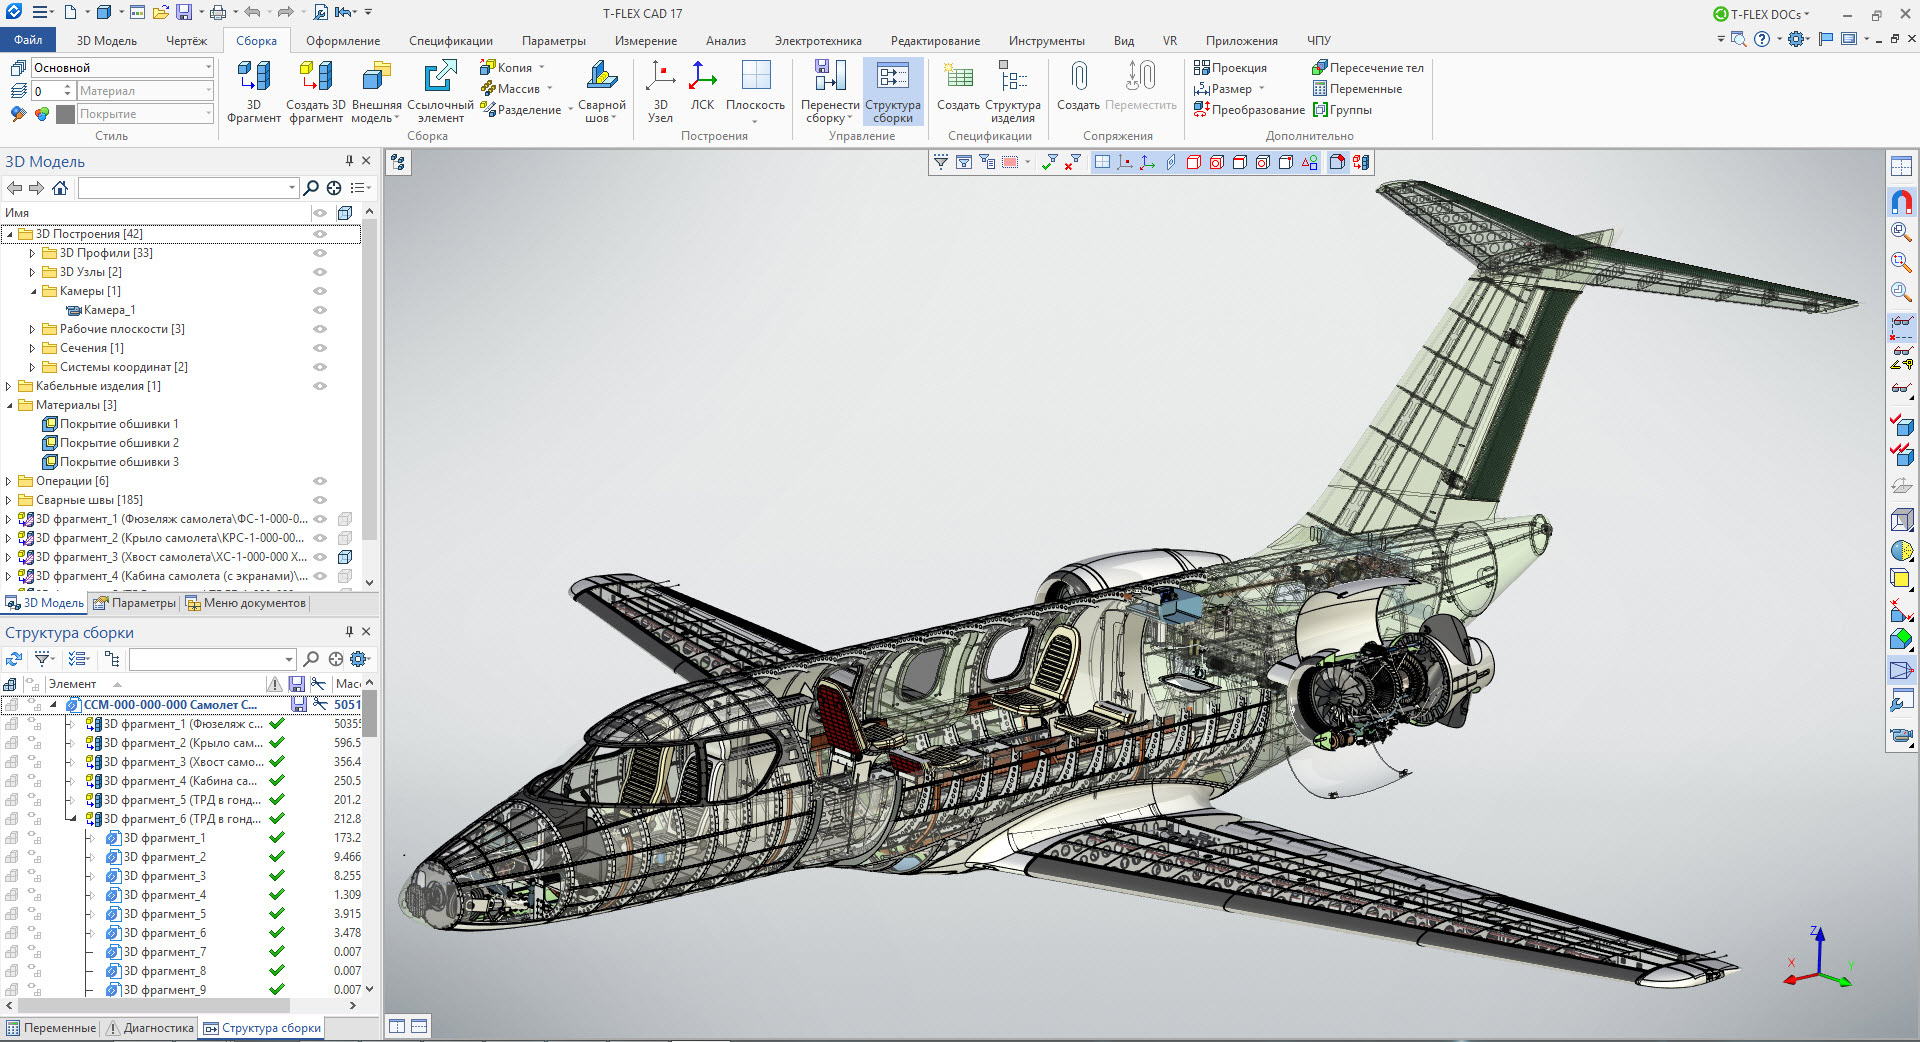Click the Структура изделия icon
Viewport: 1920px width, 1042px height.
[1012, 78]
